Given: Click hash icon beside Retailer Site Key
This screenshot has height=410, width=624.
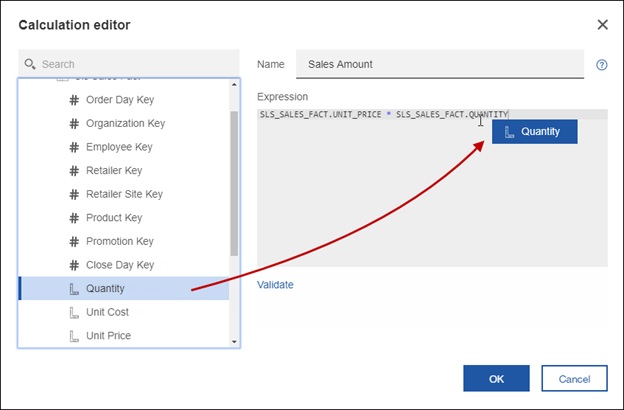Looking at the screenshot, I should [x=74, y=194].
